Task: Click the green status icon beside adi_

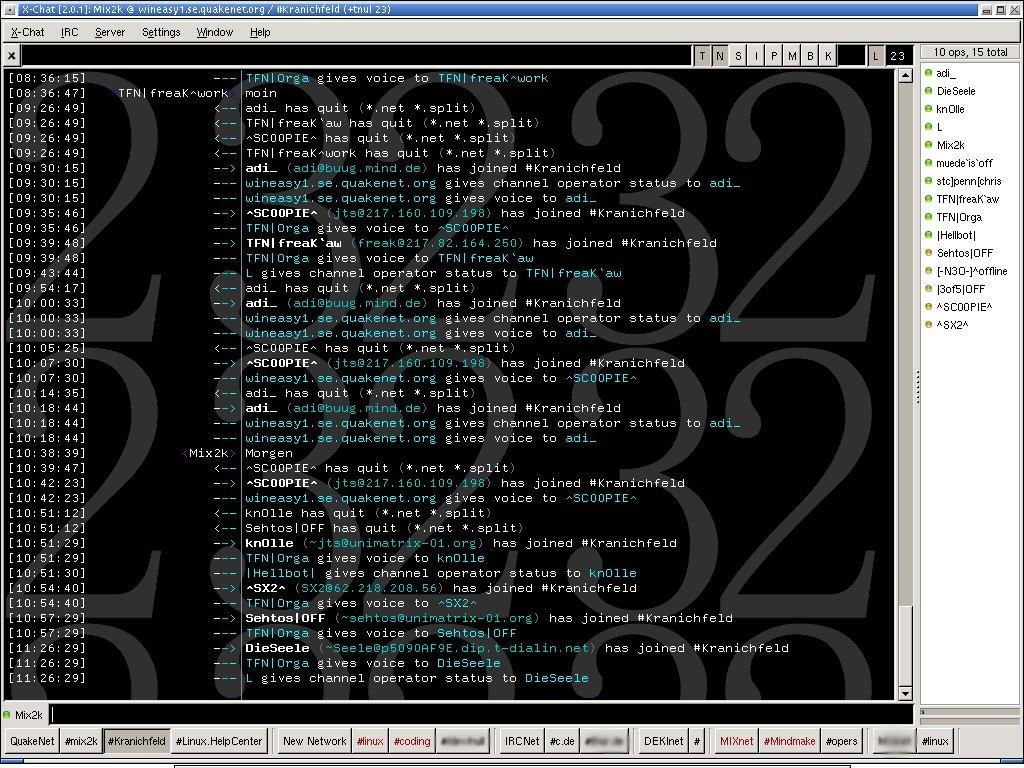Action: [928, 73]
